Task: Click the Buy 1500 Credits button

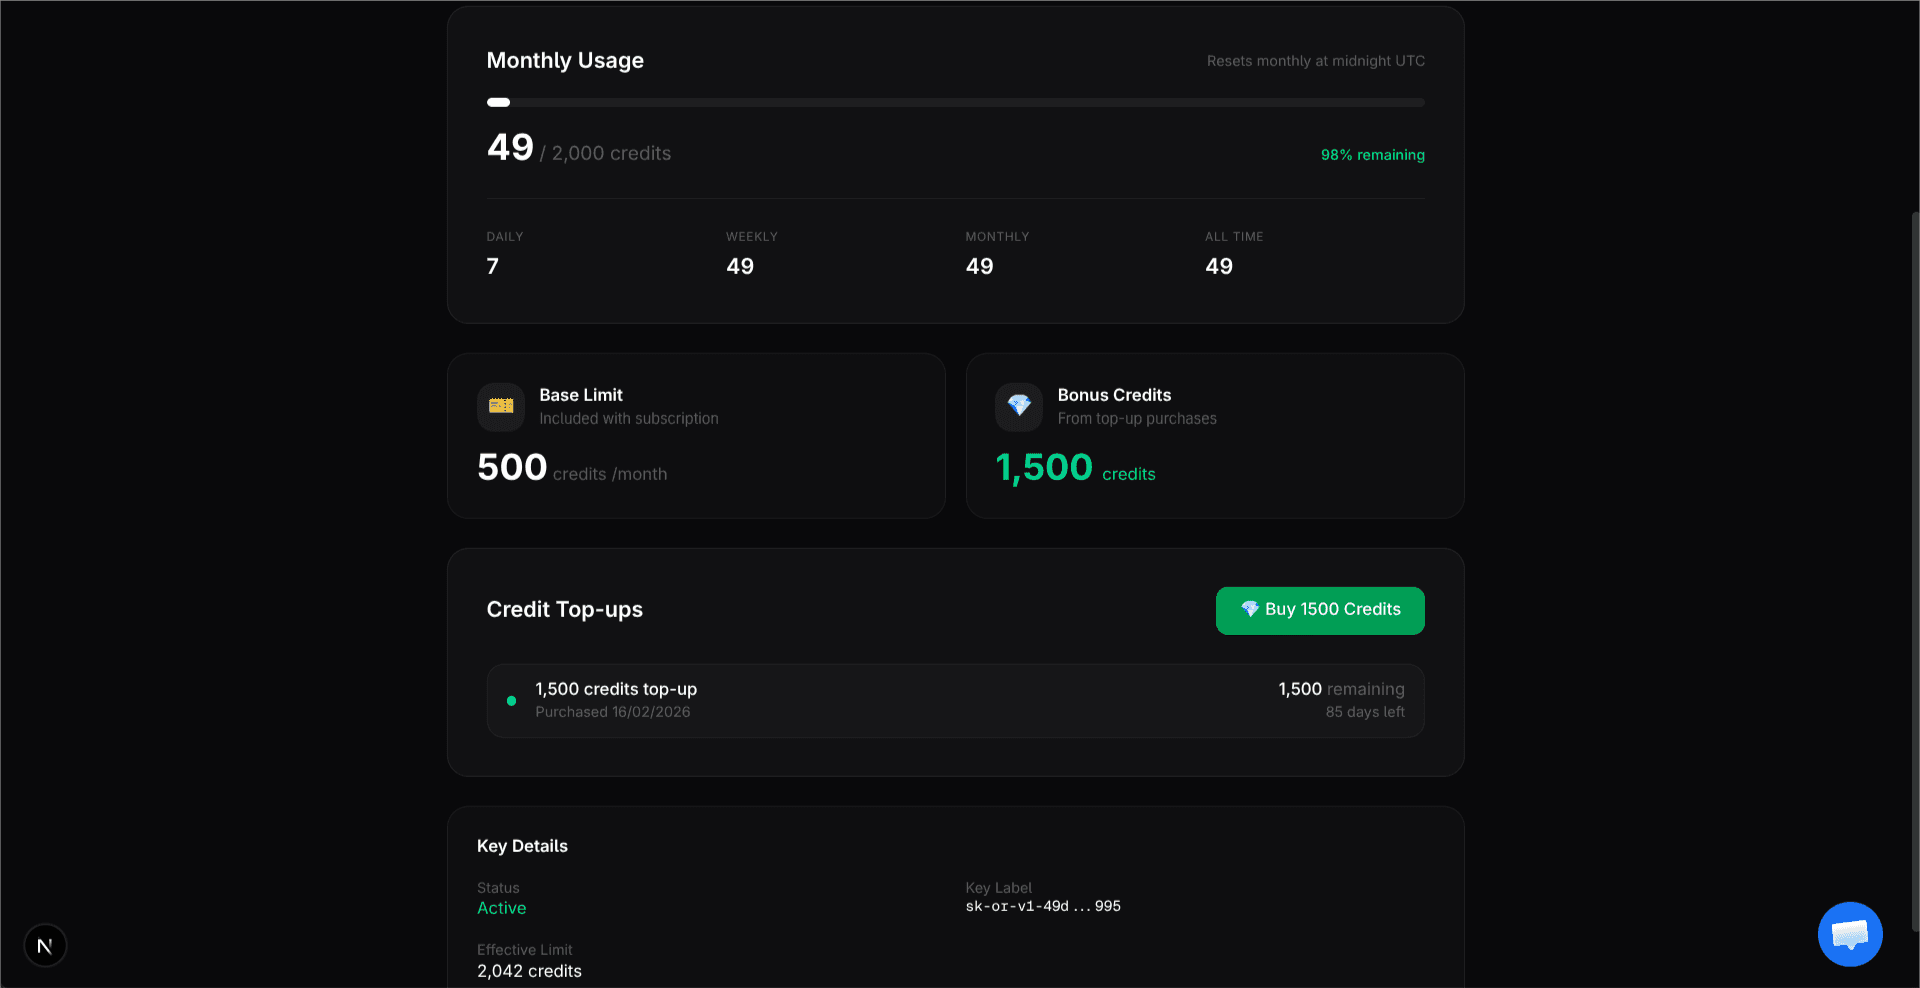Action: click(x=1320, y=610)
